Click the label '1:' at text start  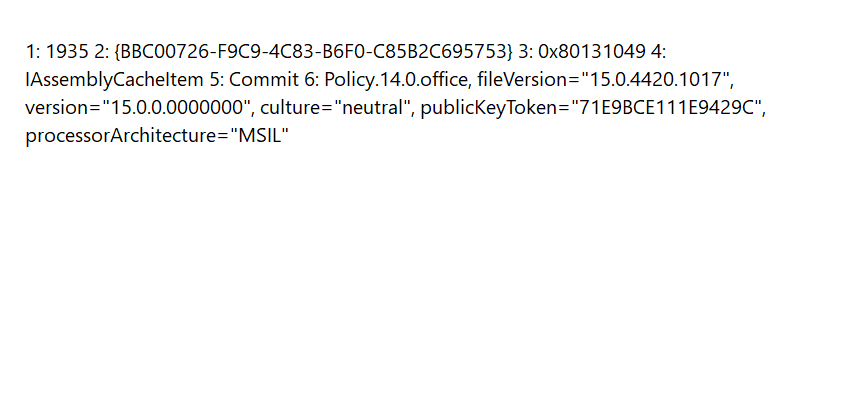(x=33, y=52)
